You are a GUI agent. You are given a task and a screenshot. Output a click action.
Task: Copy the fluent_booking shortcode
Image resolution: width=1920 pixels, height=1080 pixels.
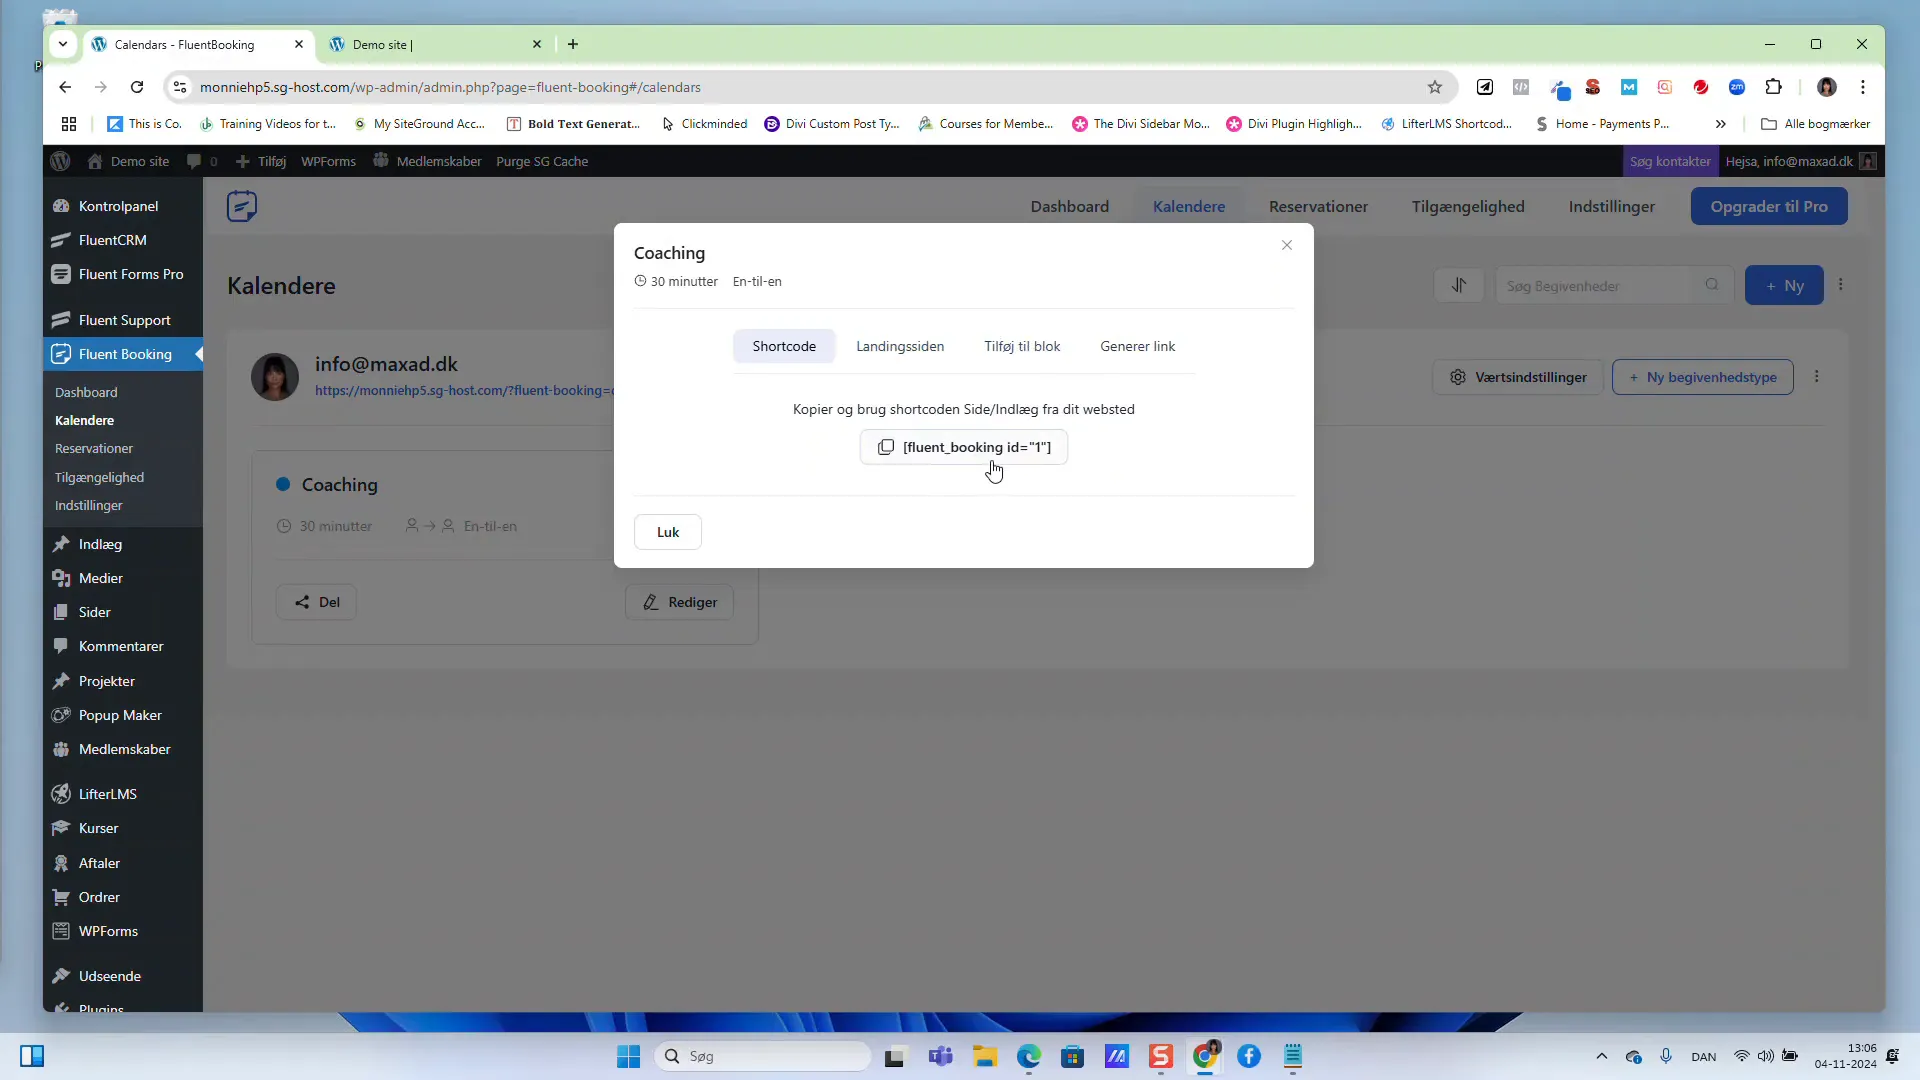pyautogui.click(x=963, y=447)
